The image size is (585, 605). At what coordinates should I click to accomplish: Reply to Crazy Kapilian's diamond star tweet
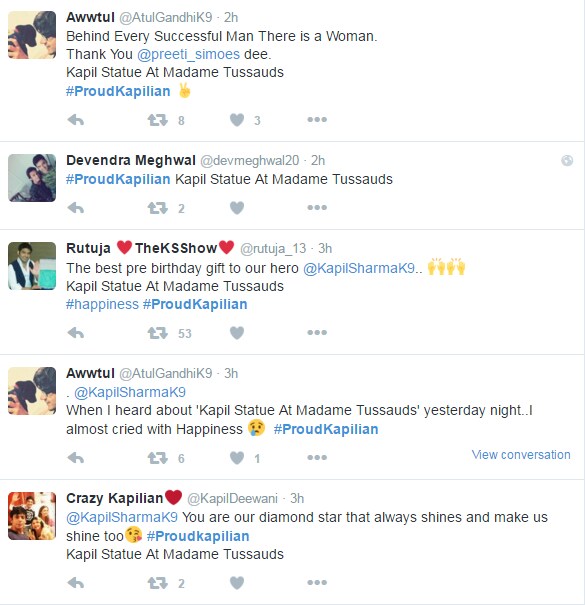pos(76,583)
